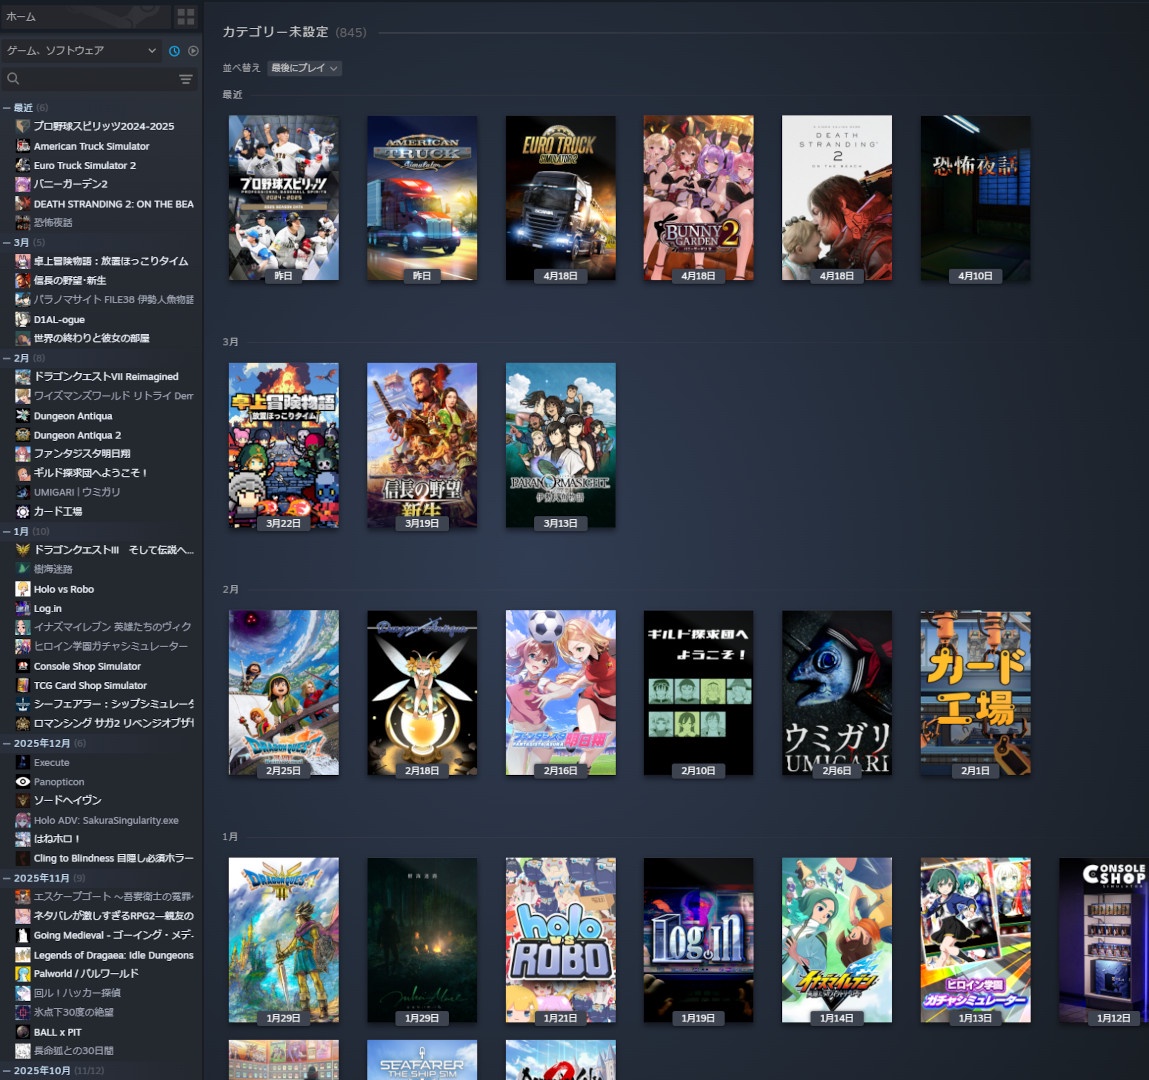
Task: Collapse the 2025年12月 sidebar group
Action: (x=7, y=743)
